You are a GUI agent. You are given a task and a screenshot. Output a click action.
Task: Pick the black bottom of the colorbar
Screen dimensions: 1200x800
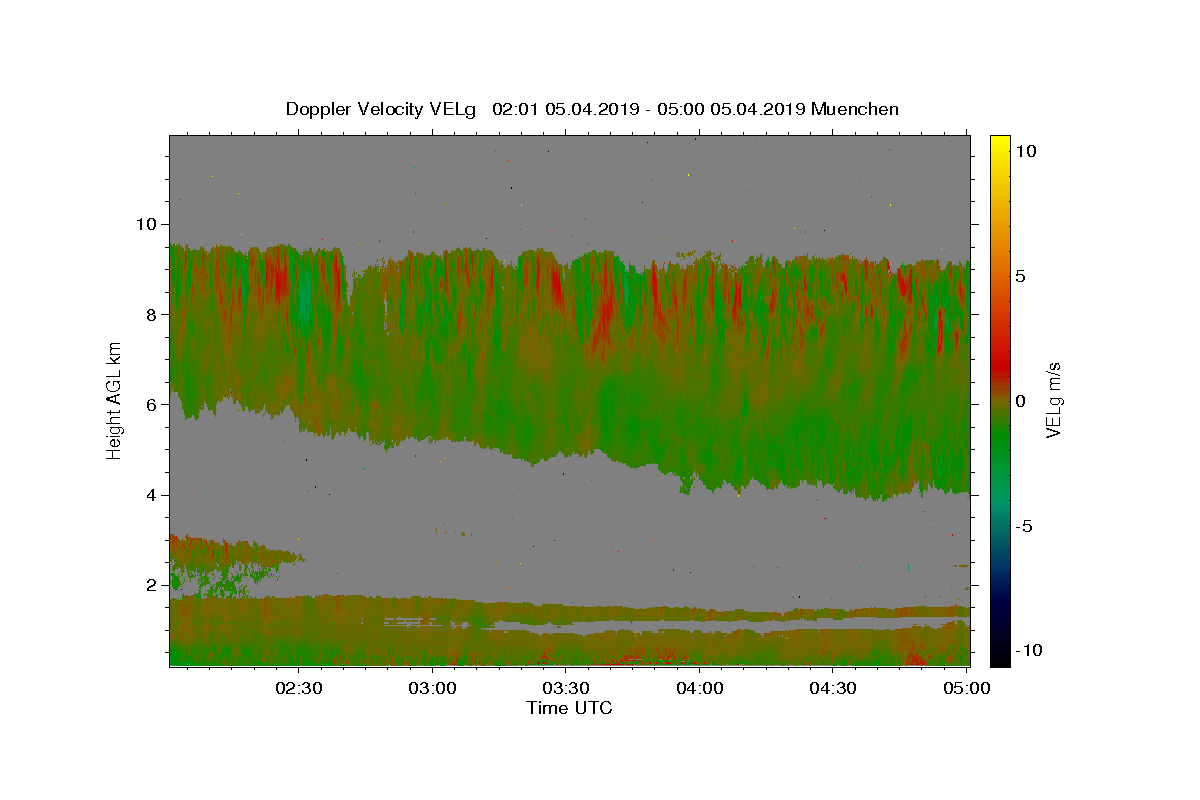[x=1000, y=657]
